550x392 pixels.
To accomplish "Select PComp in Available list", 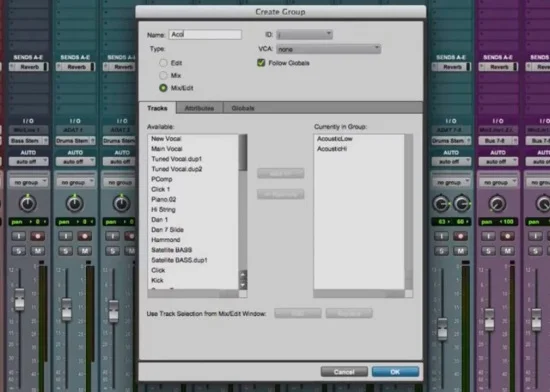I will point(162,179).
